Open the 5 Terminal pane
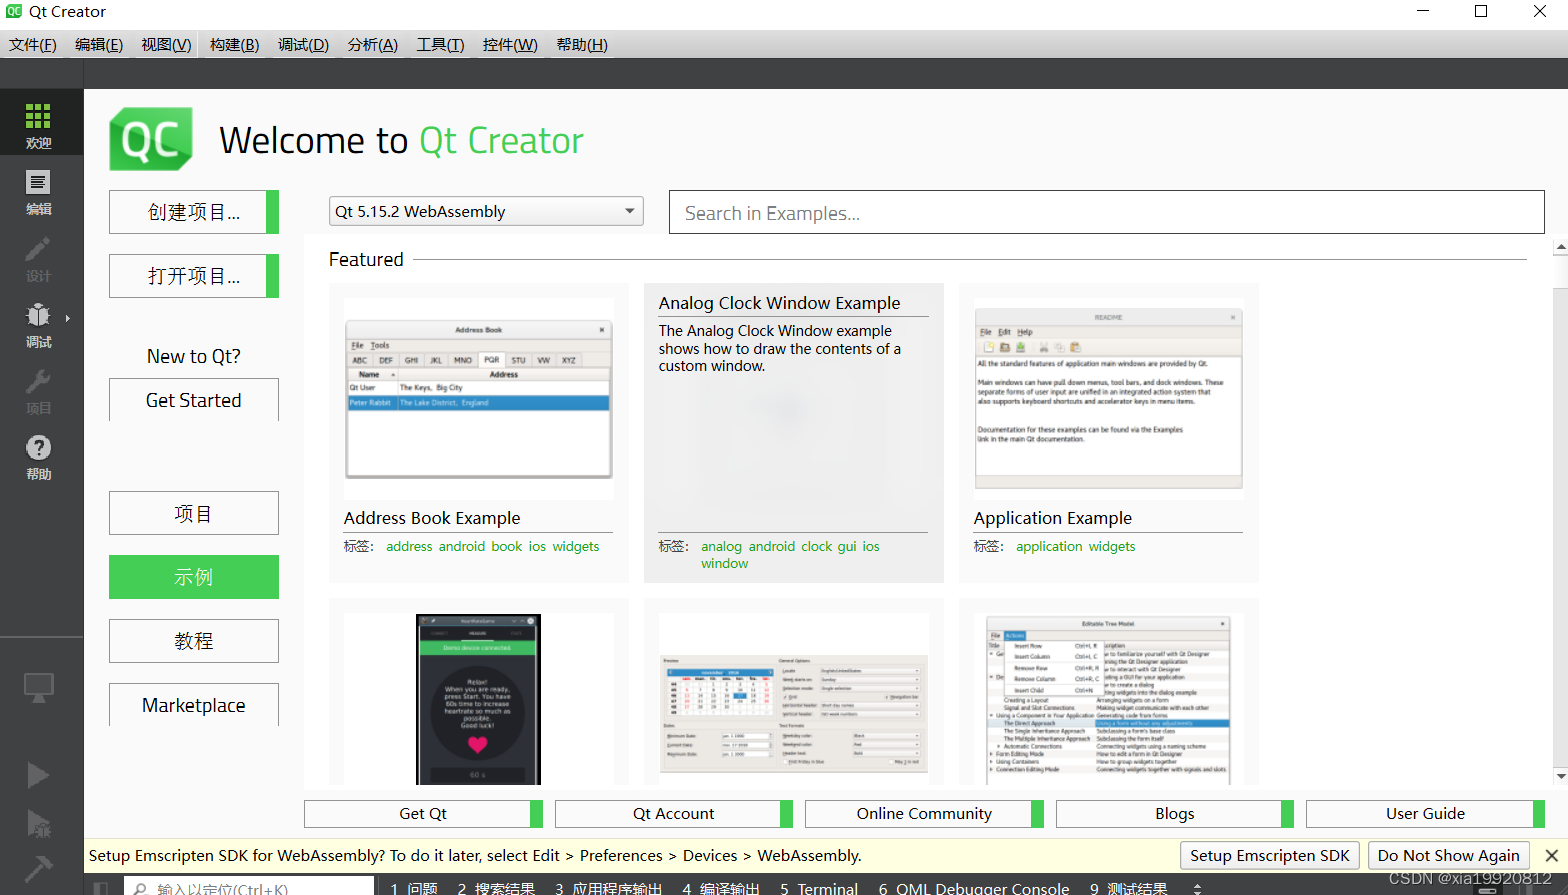 (x=819, y=888)
